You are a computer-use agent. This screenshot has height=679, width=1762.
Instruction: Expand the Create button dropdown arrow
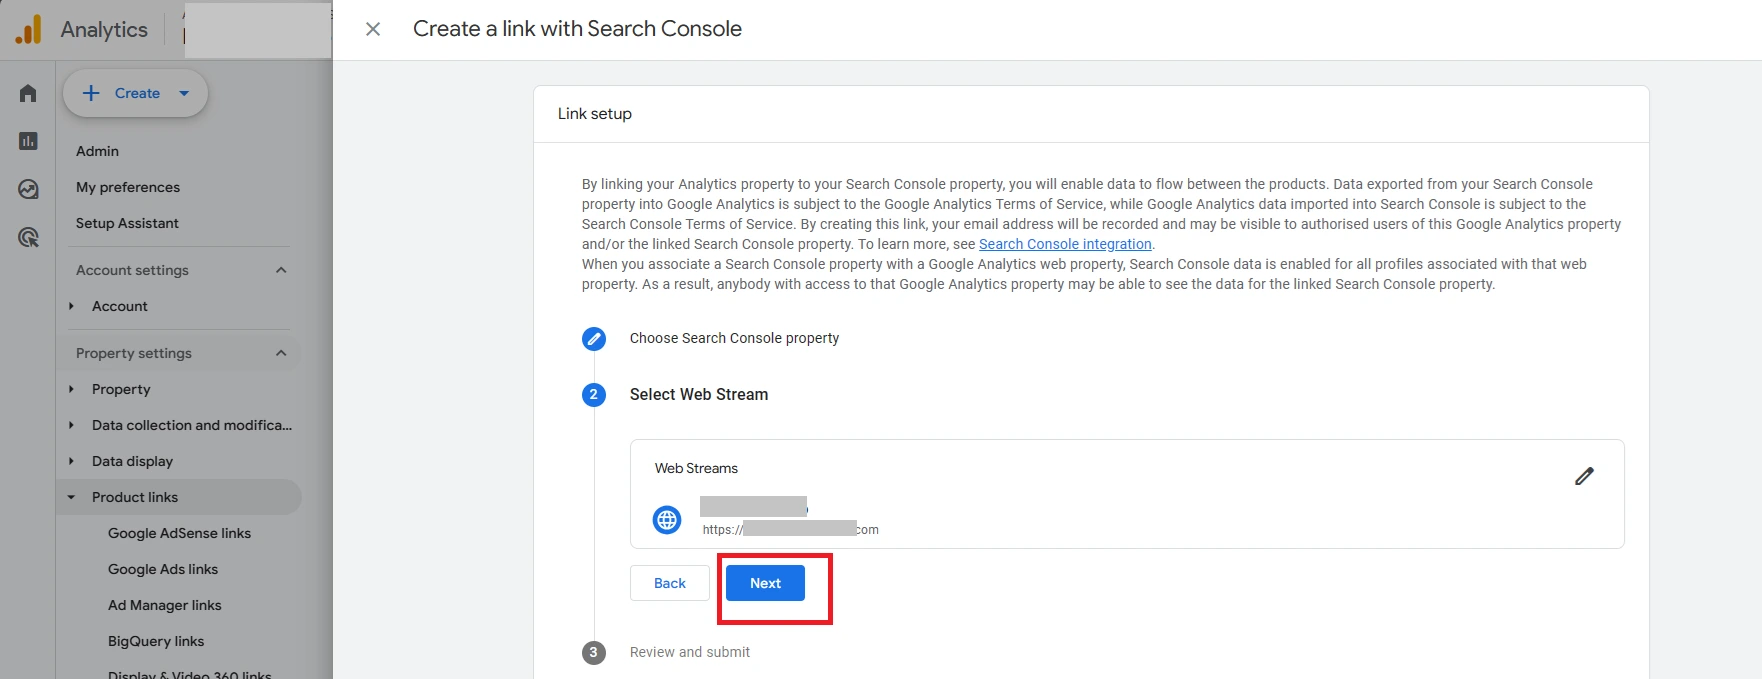point(184,92)
